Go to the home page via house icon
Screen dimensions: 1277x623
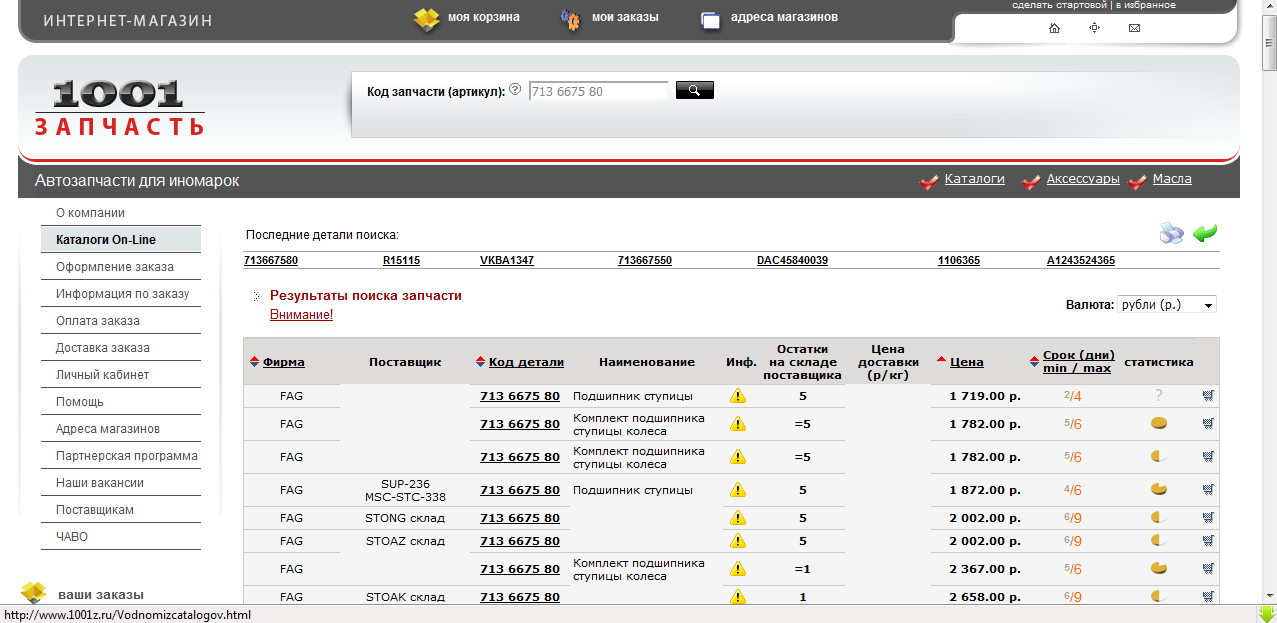tap(1054, 28)
